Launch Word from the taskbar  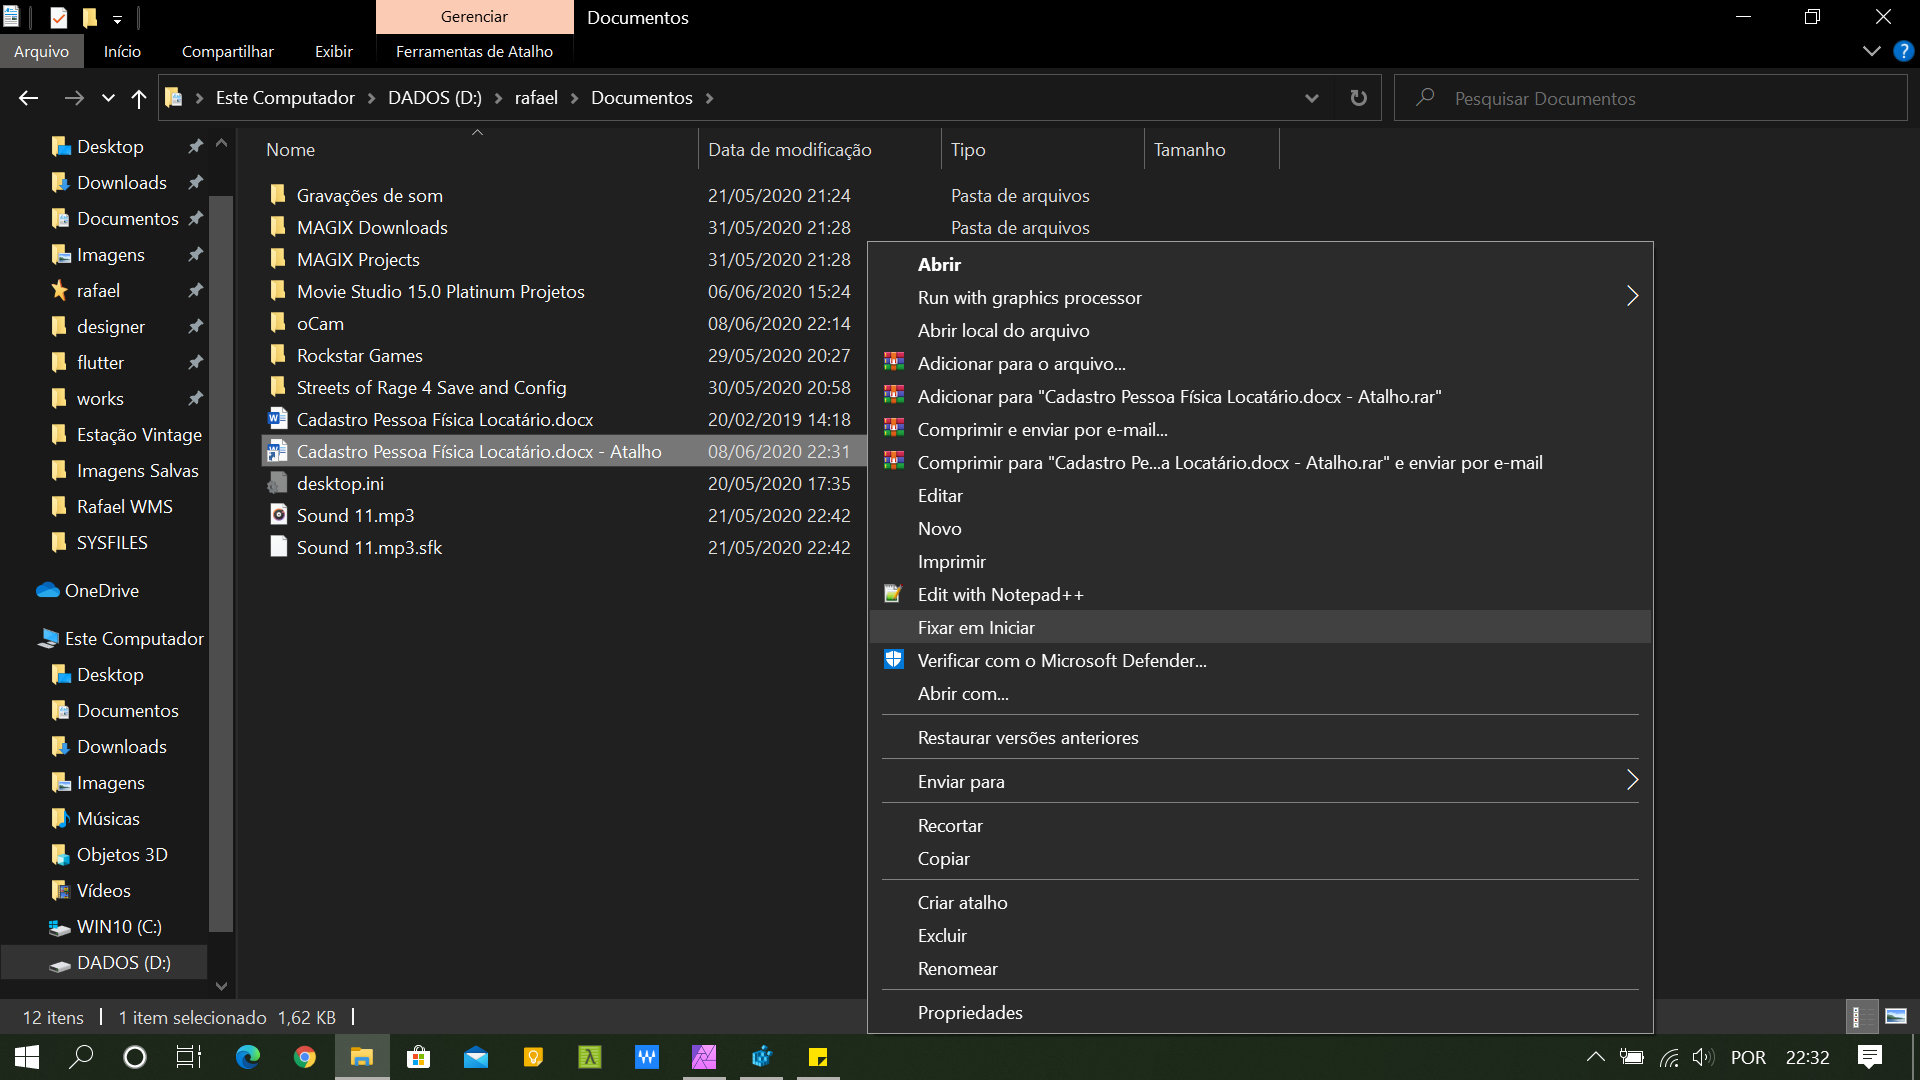tap(647, 1057)
